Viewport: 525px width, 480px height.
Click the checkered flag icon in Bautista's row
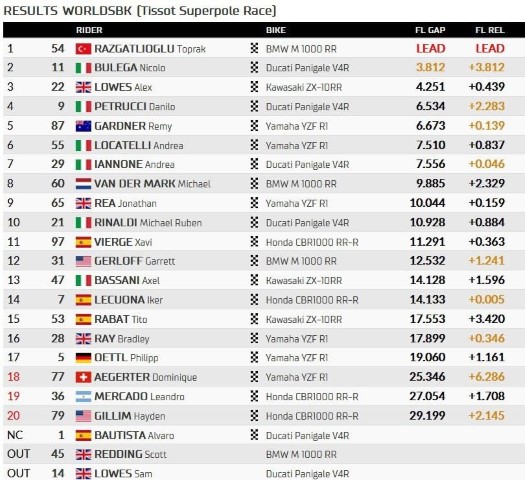pos(254,435)
